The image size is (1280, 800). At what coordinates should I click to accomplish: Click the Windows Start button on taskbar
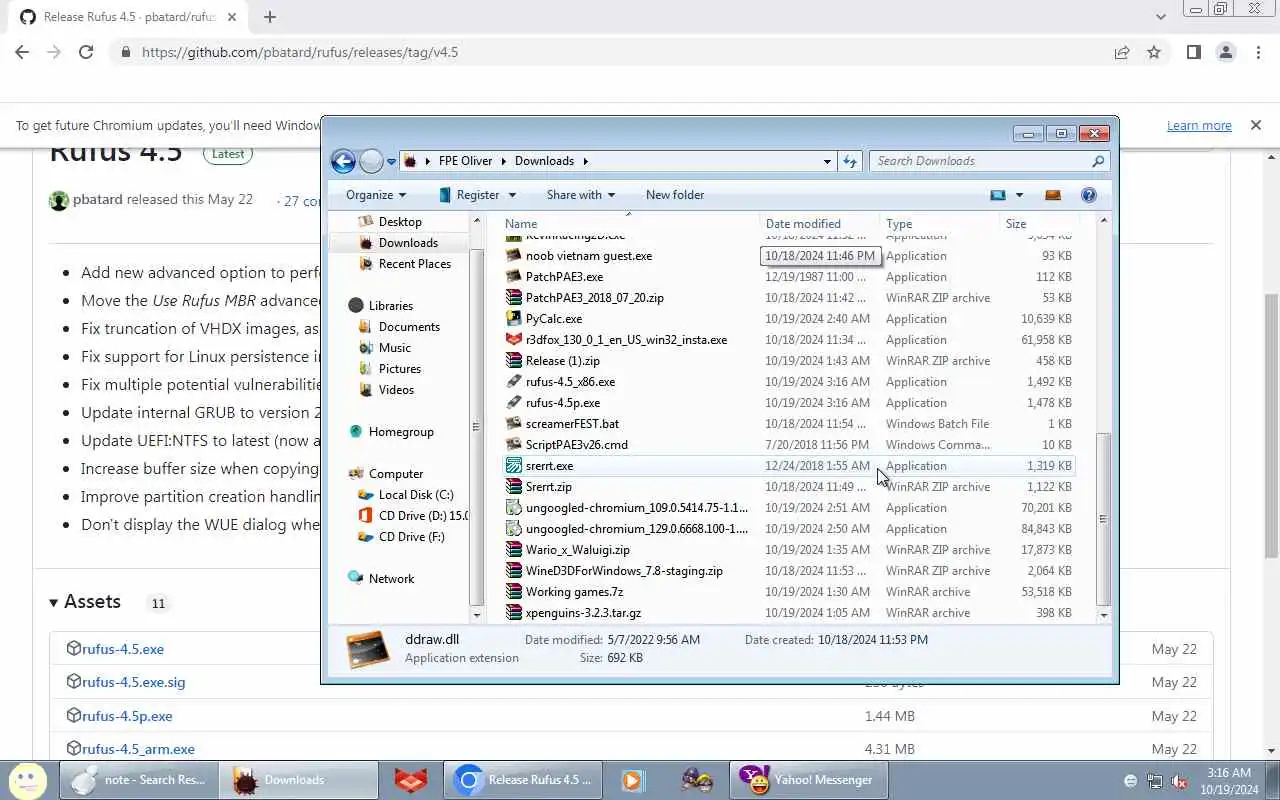(27, 780)
